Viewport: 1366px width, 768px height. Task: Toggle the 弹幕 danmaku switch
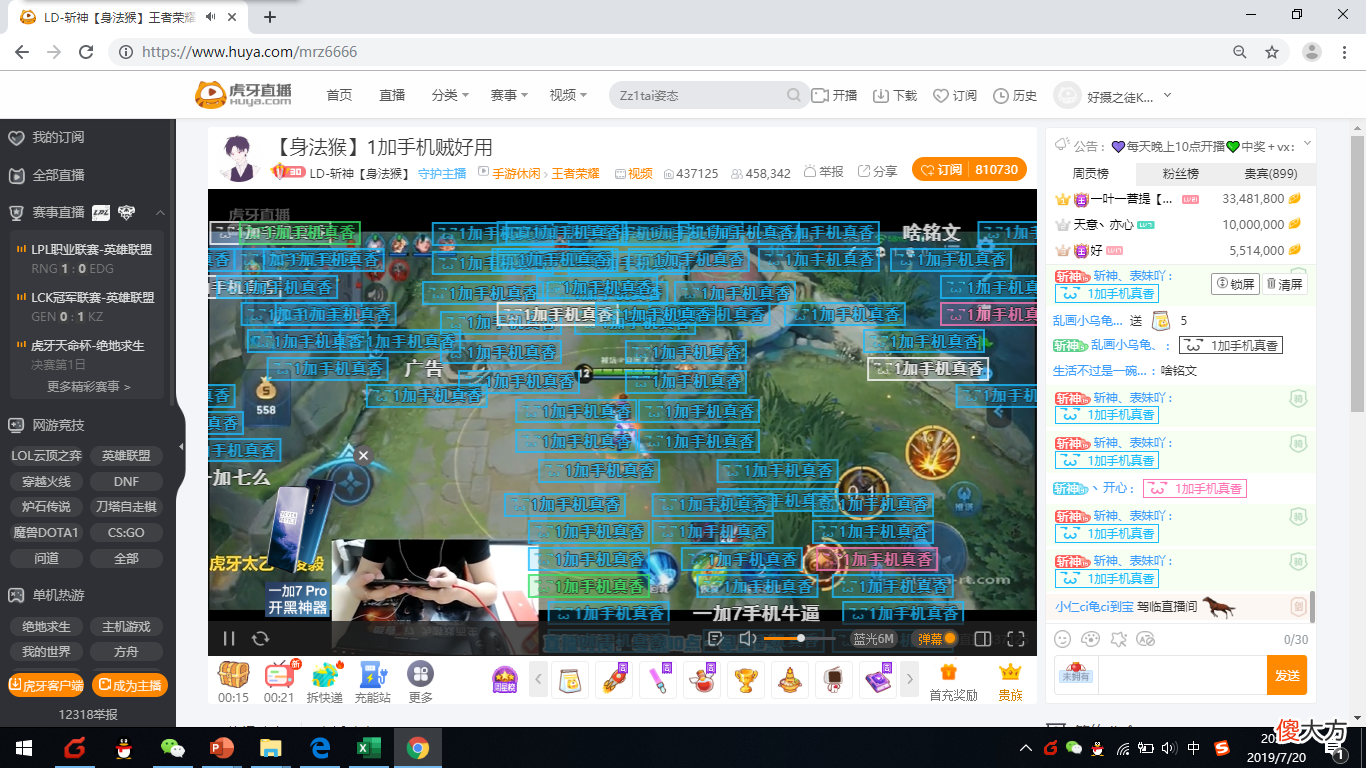coord(937,639)
